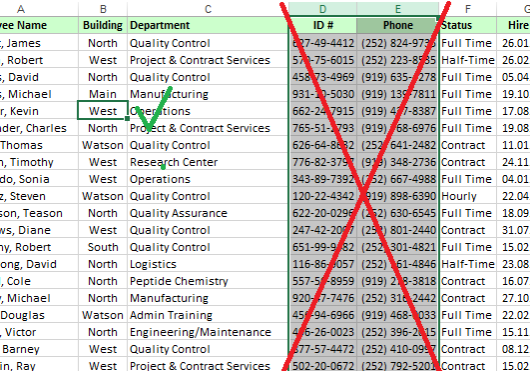Viewport: 530px width, 371px height.
Task: Select column C header
Action: coord(208,8)
